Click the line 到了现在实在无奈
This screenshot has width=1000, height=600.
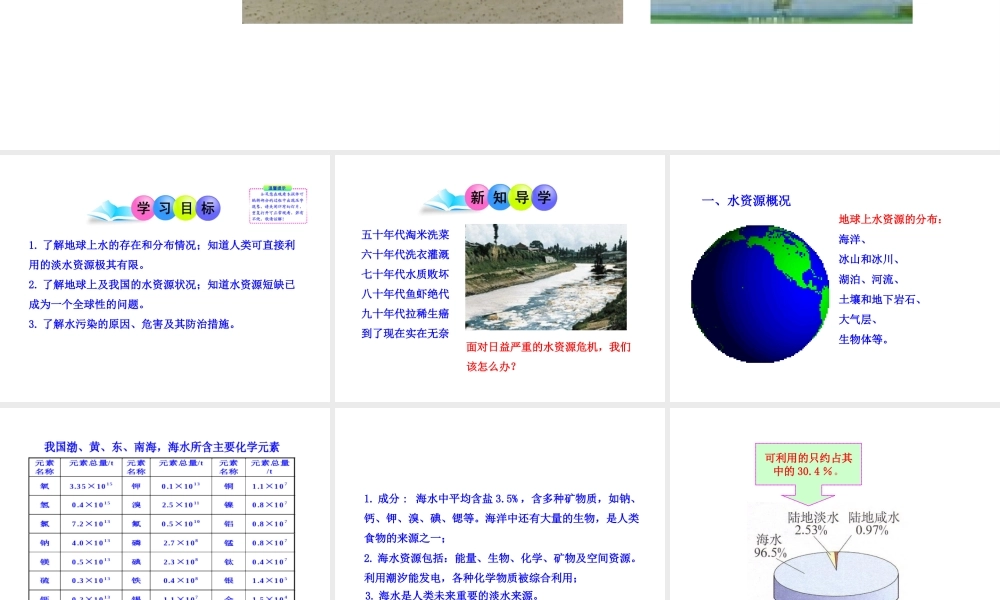[x=405, y=333]
